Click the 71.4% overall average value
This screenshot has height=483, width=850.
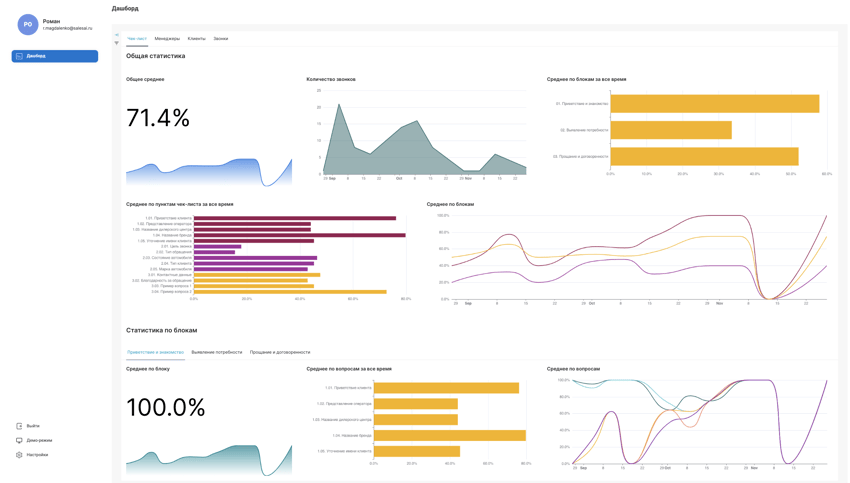click(158, 118)
